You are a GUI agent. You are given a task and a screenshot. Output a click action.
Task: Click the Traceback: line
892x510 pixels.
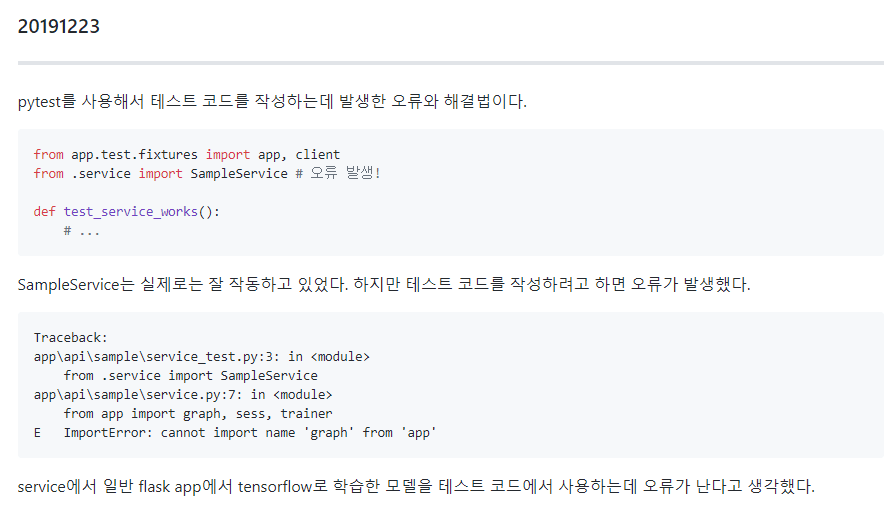(x=70, y=338)
